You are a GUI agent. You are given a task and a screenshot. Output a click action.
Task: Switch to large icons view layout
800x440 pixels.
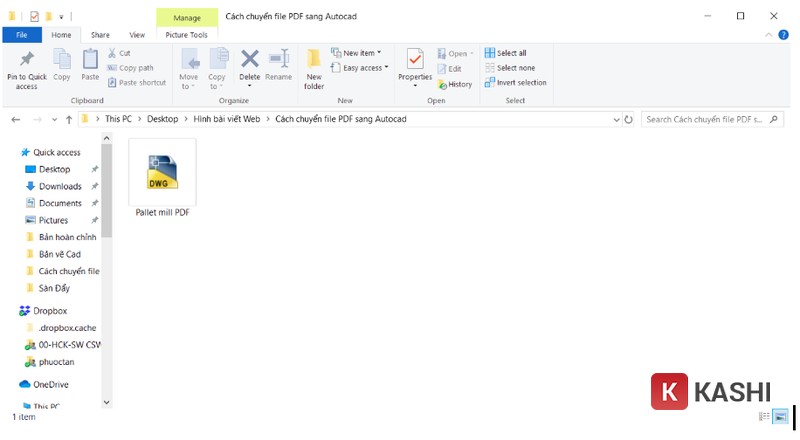click(780, 417)
